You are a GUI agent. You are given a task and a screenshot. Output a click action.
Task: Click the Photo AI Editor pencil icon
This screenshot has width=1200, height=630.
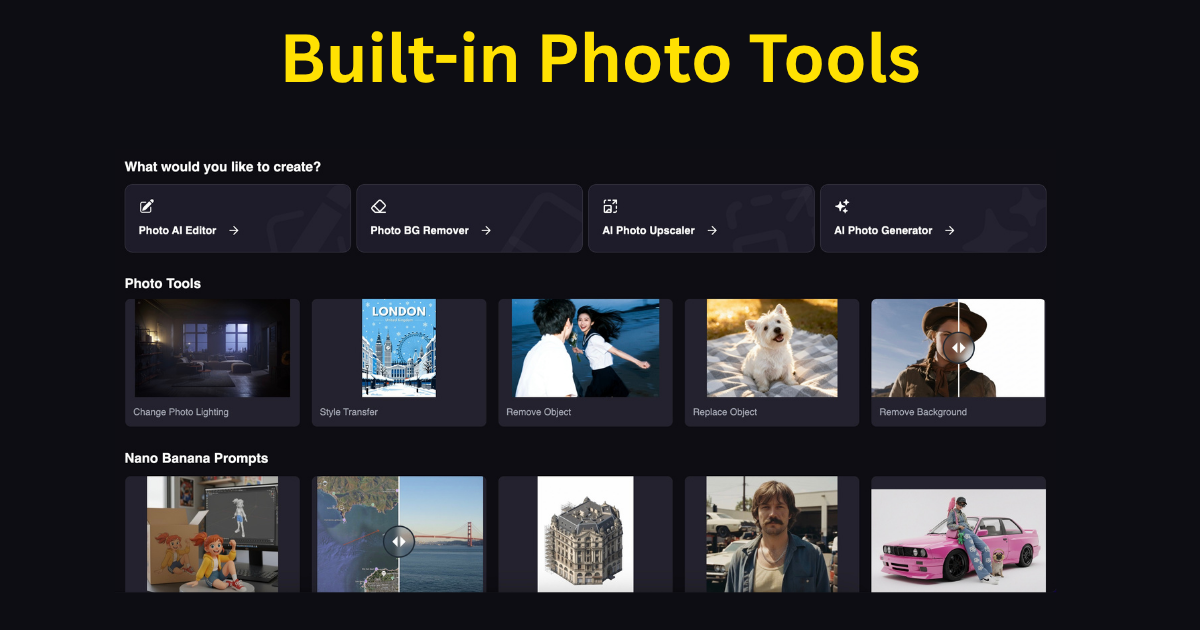pyautogui.click(x=147, y=207)
